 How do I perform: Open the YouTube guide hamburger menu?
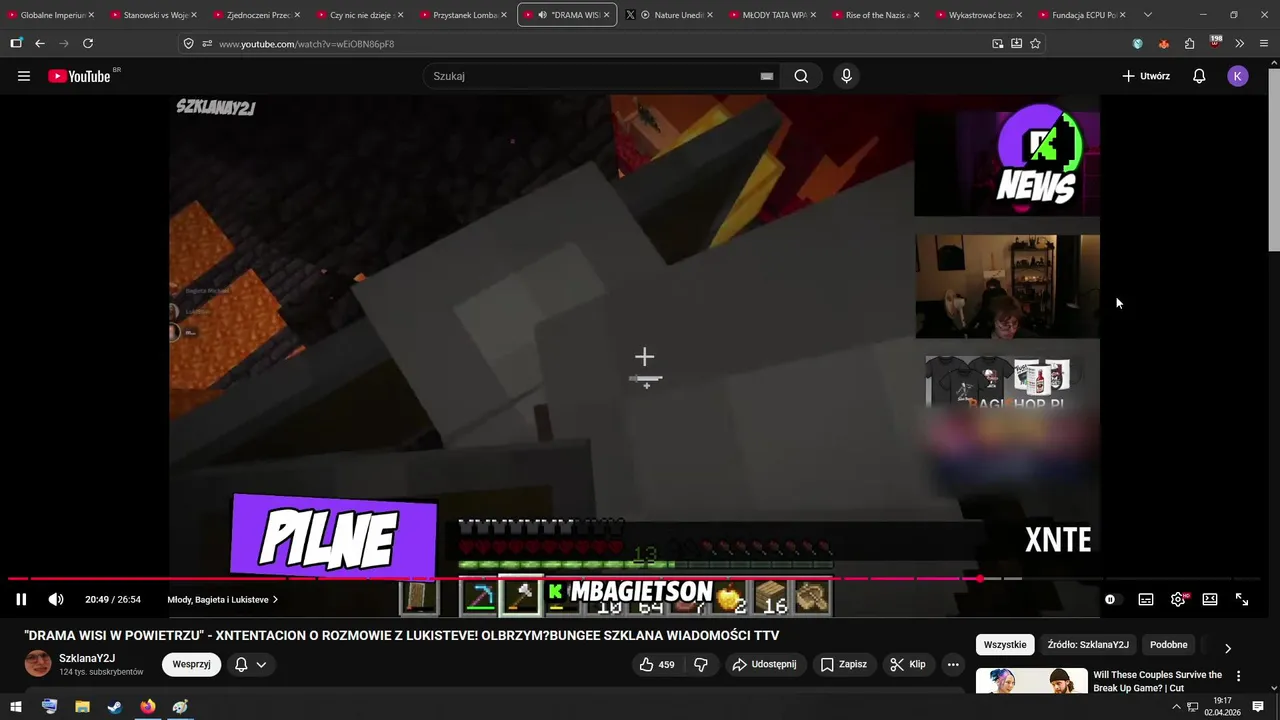(24, 76)
